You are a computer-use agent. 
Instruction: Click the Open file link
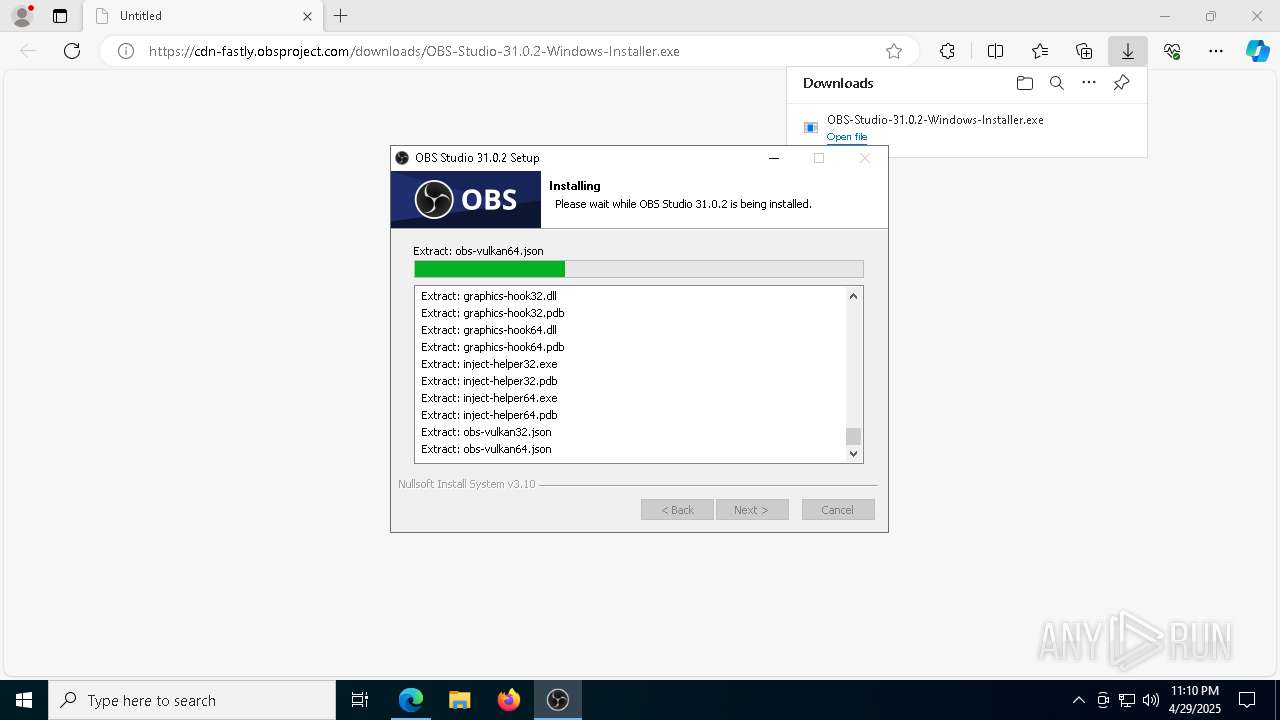coord(847,137)
